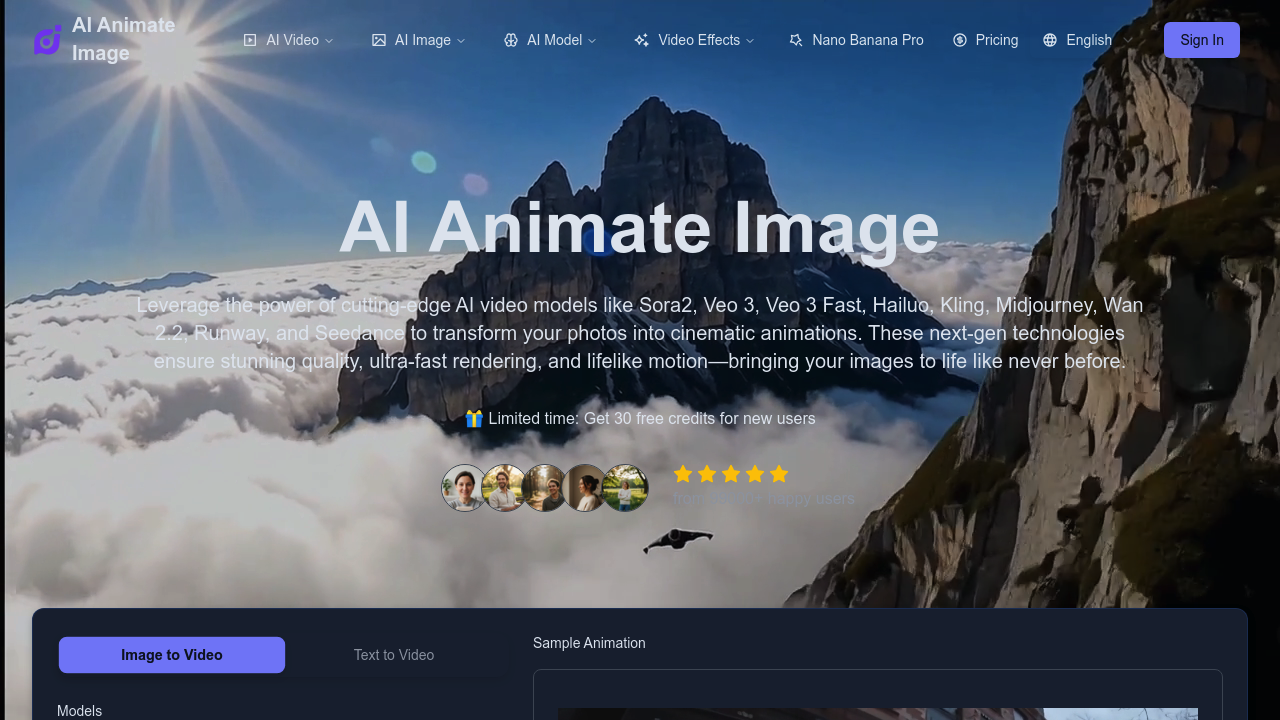This screenshot has height=720, width=1280.
Task: Click the Video Effects sparkle icon
Action: (640, 39)
